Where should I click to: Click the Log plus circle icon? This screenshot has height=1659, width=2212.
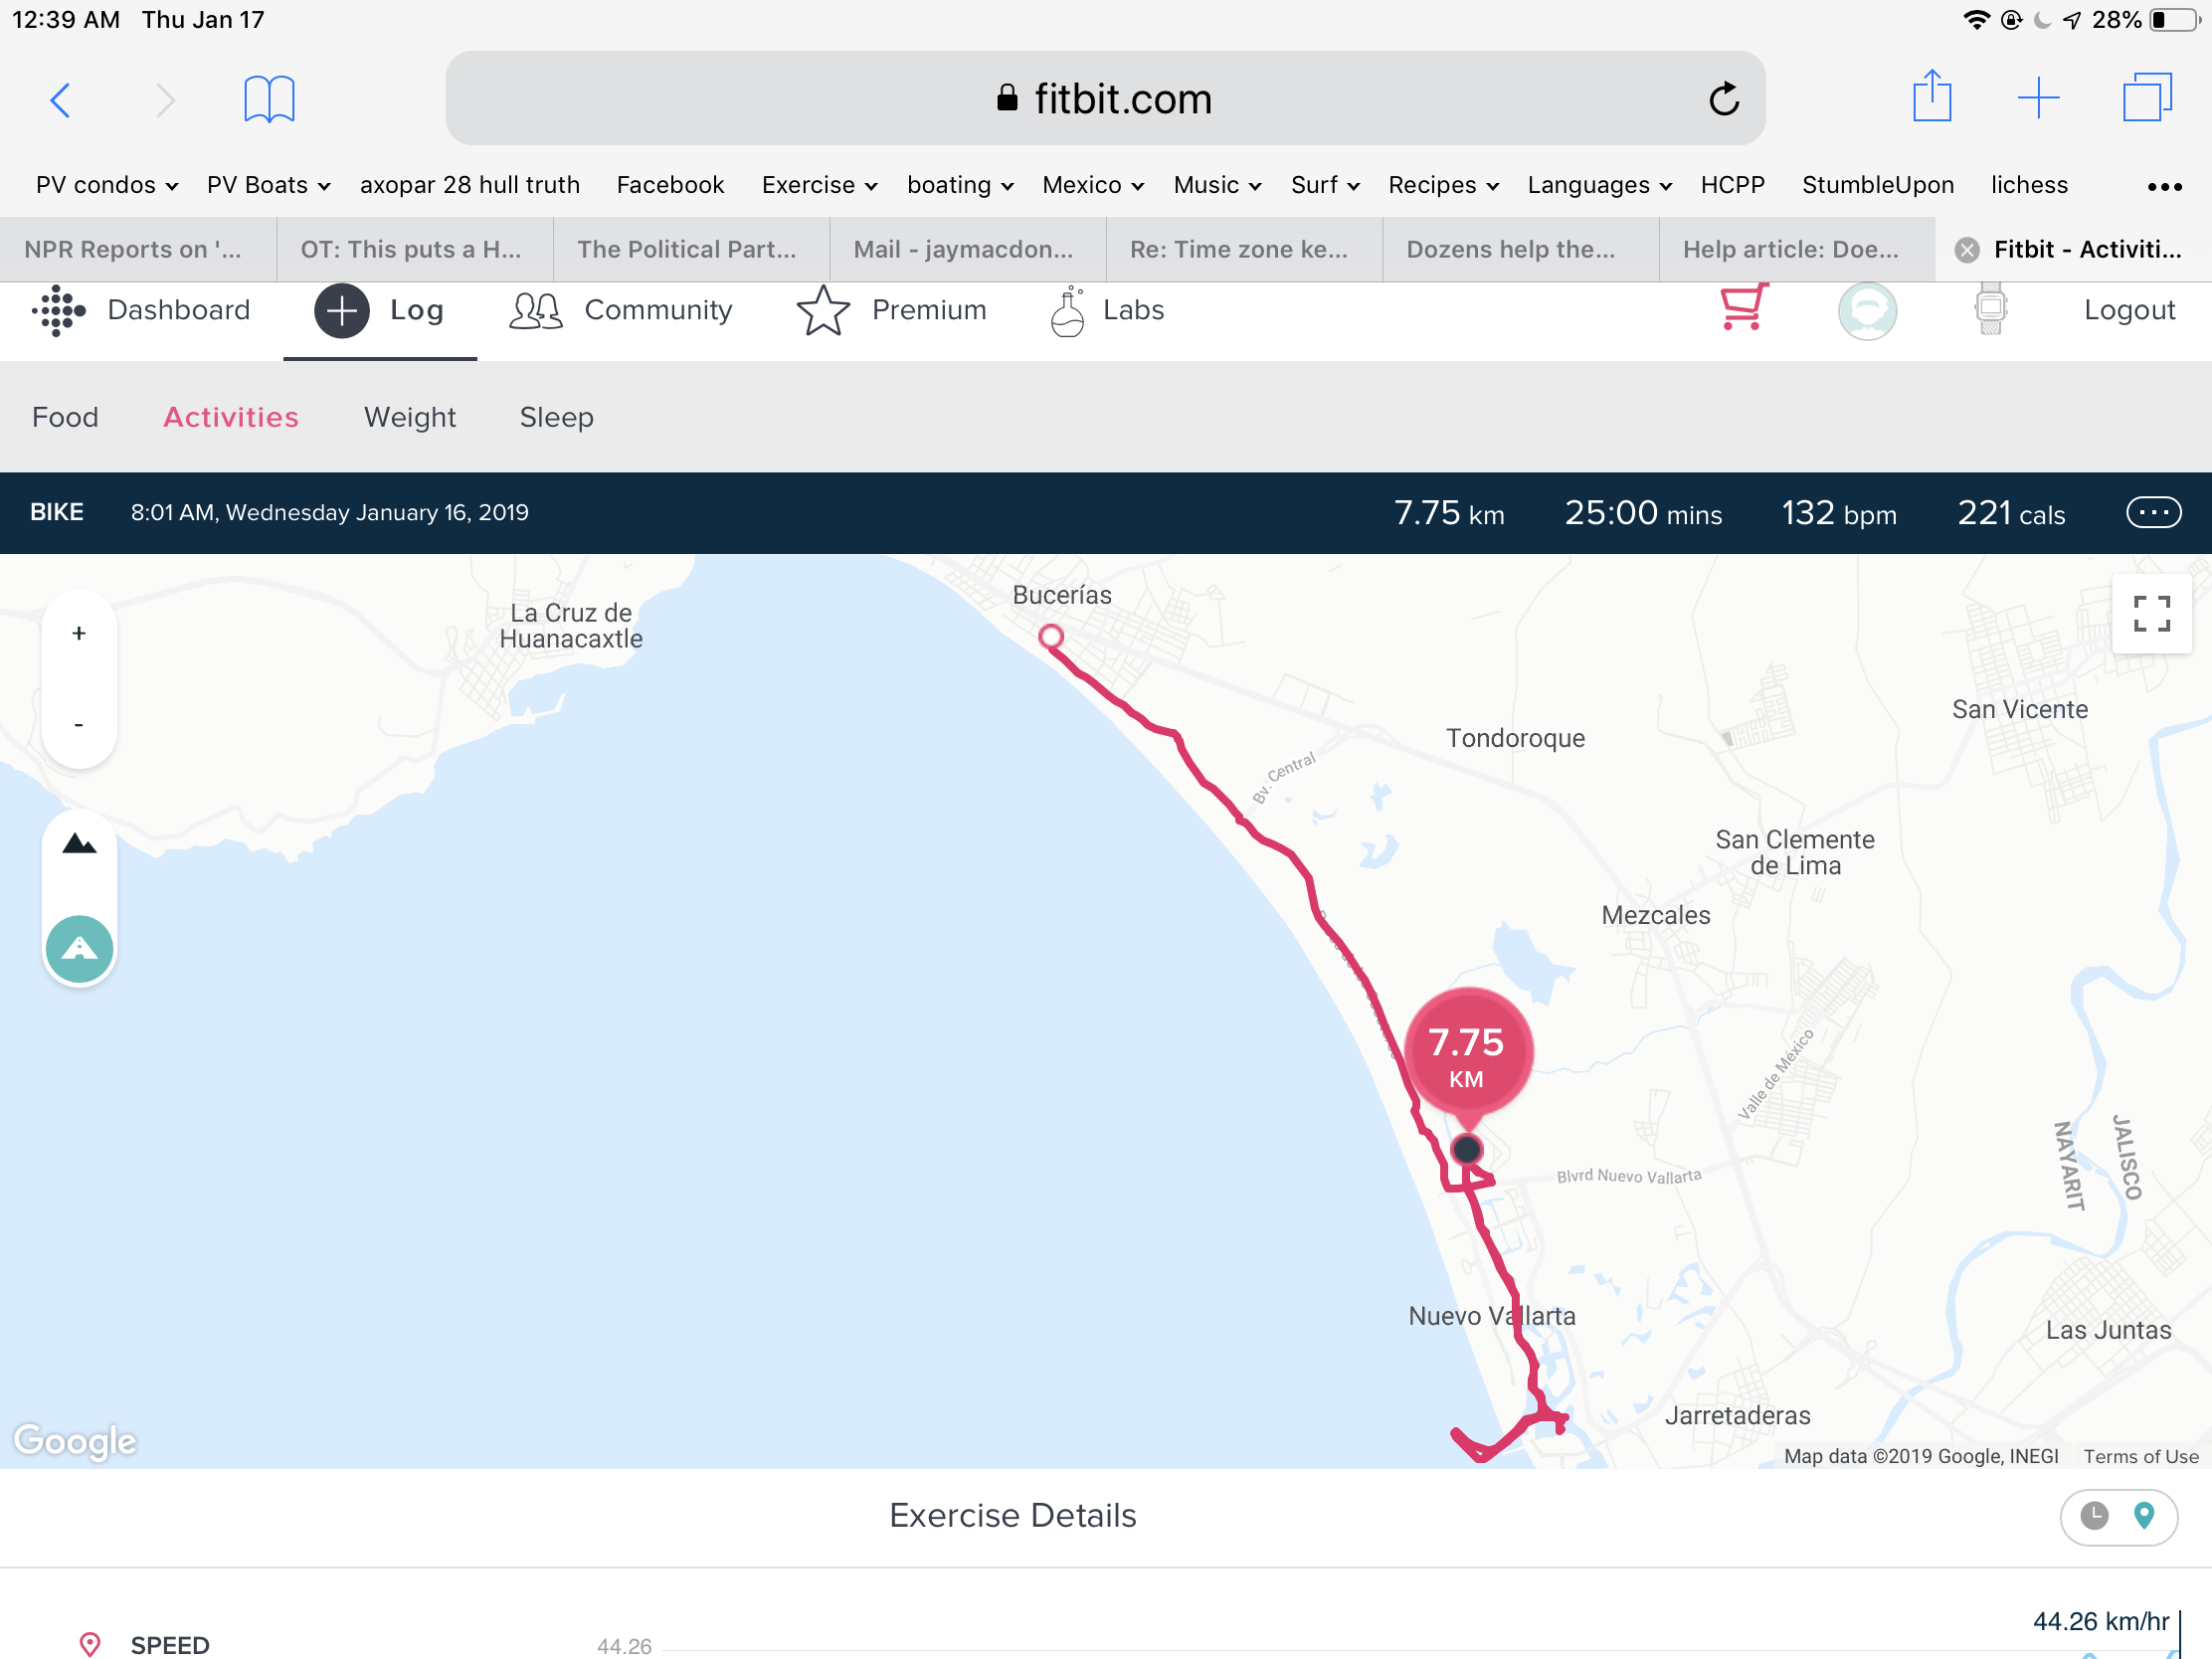[342, 311]
